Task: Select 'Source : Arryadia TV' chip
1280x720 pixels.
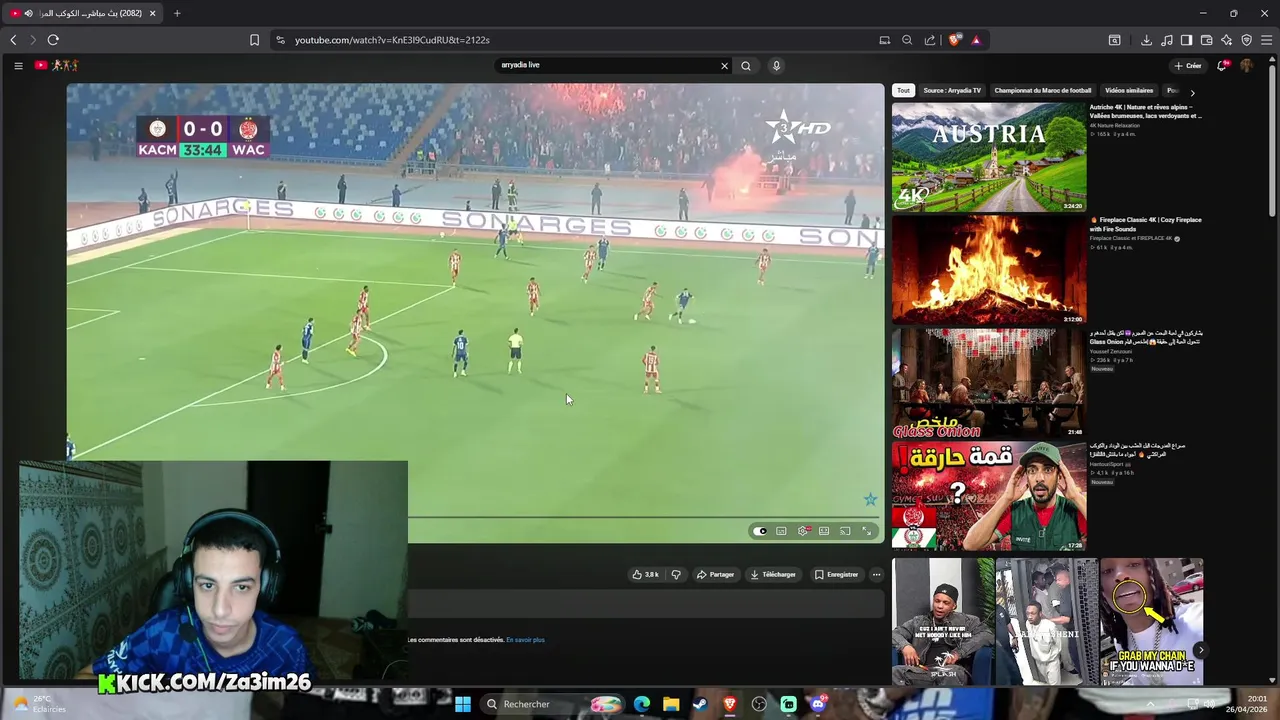Action: point(952,91)
